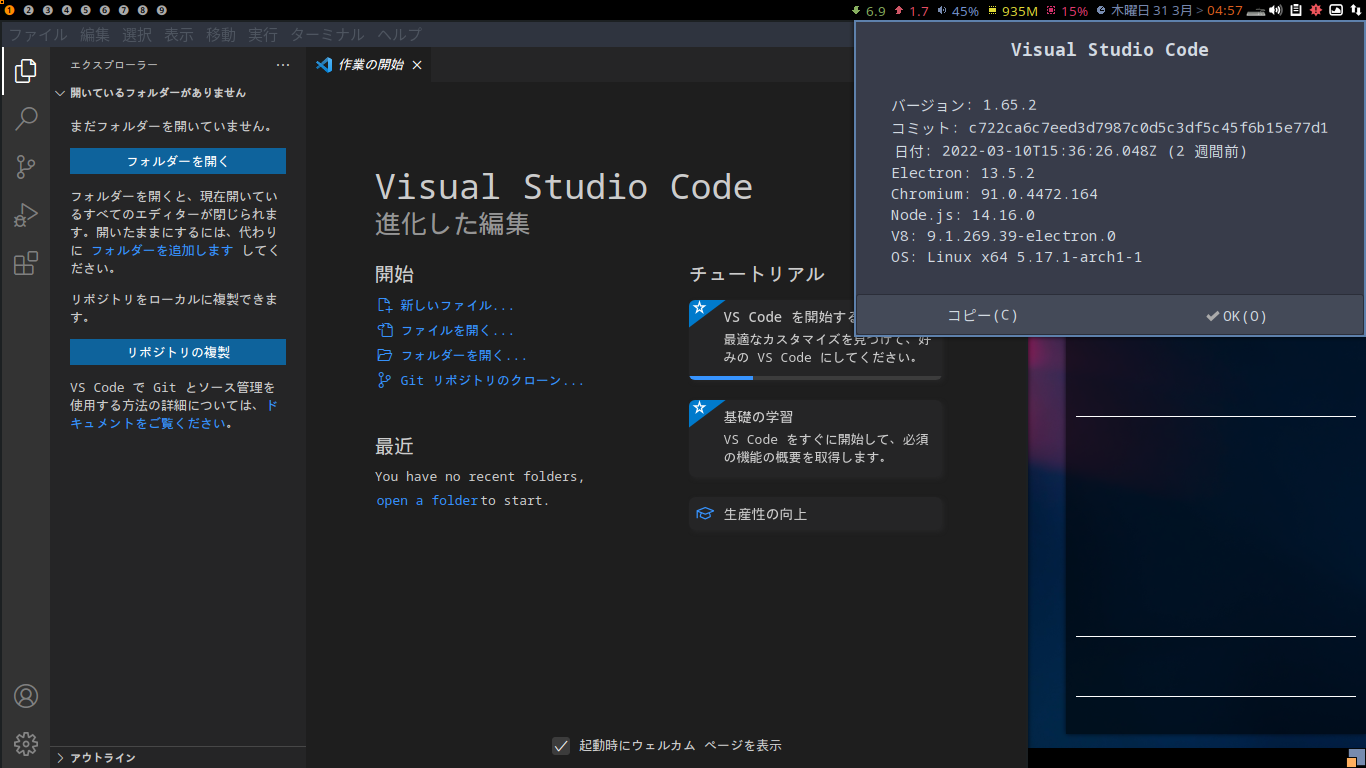Click the 新しいファイル... link

[x=457, y=306]
